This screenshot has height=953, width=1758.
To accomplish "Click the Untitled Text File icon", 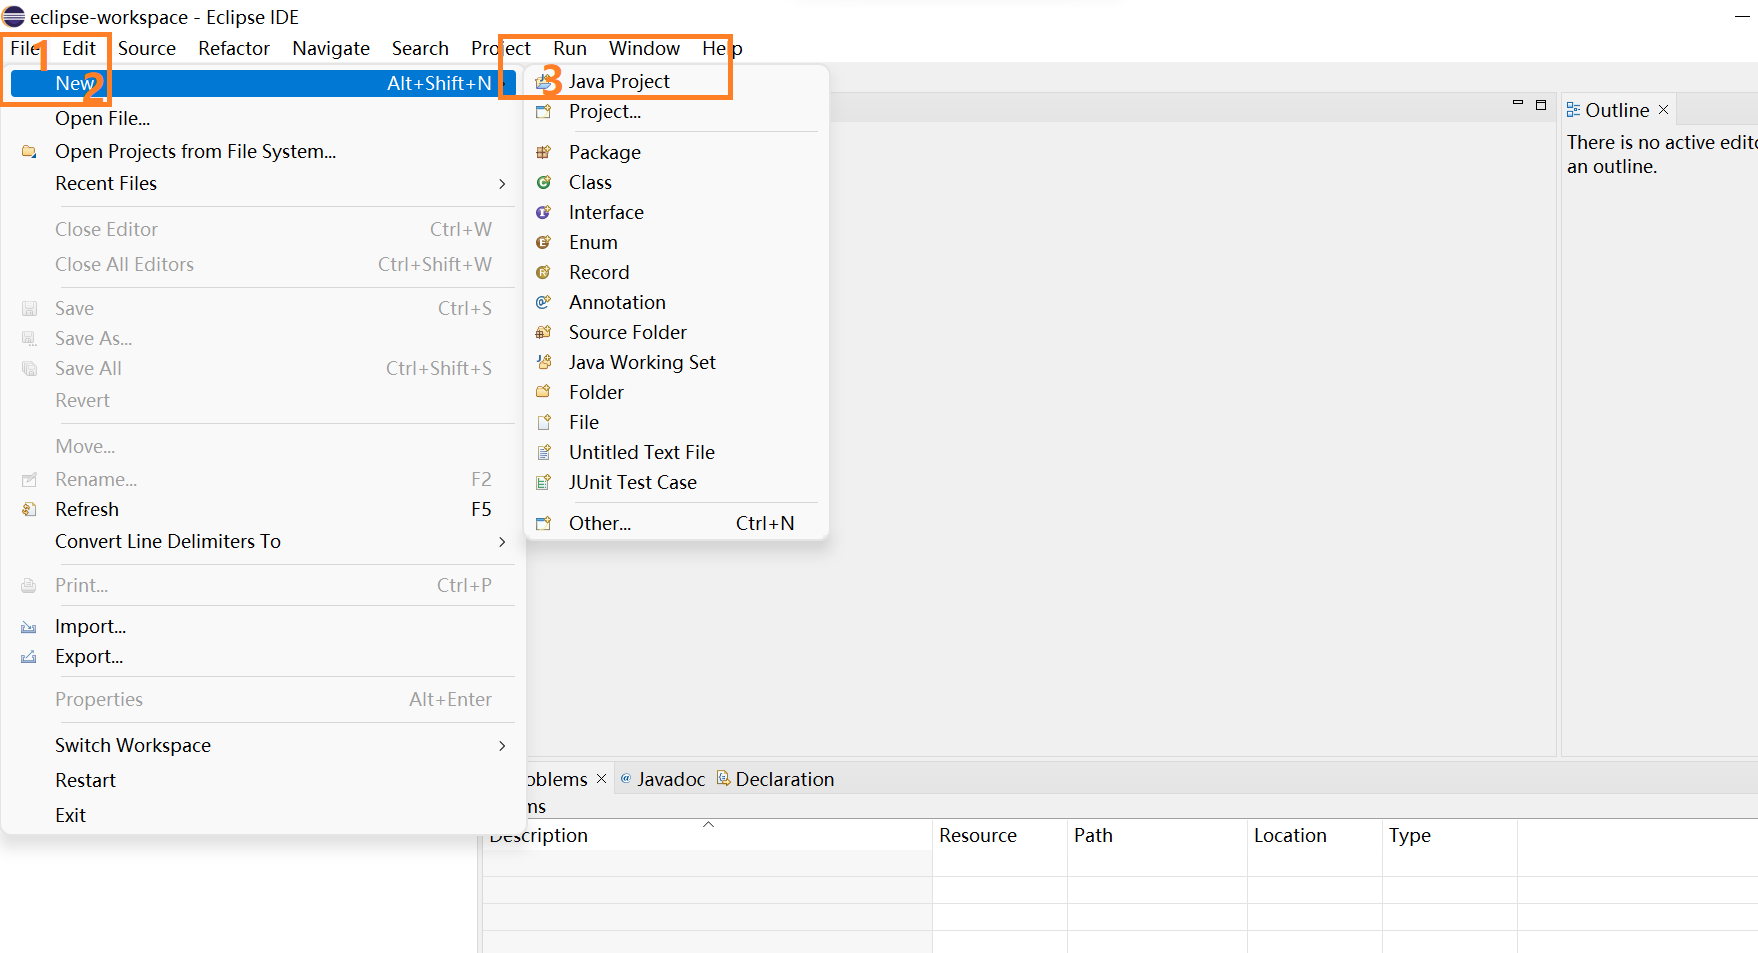I will click(544, 452).
